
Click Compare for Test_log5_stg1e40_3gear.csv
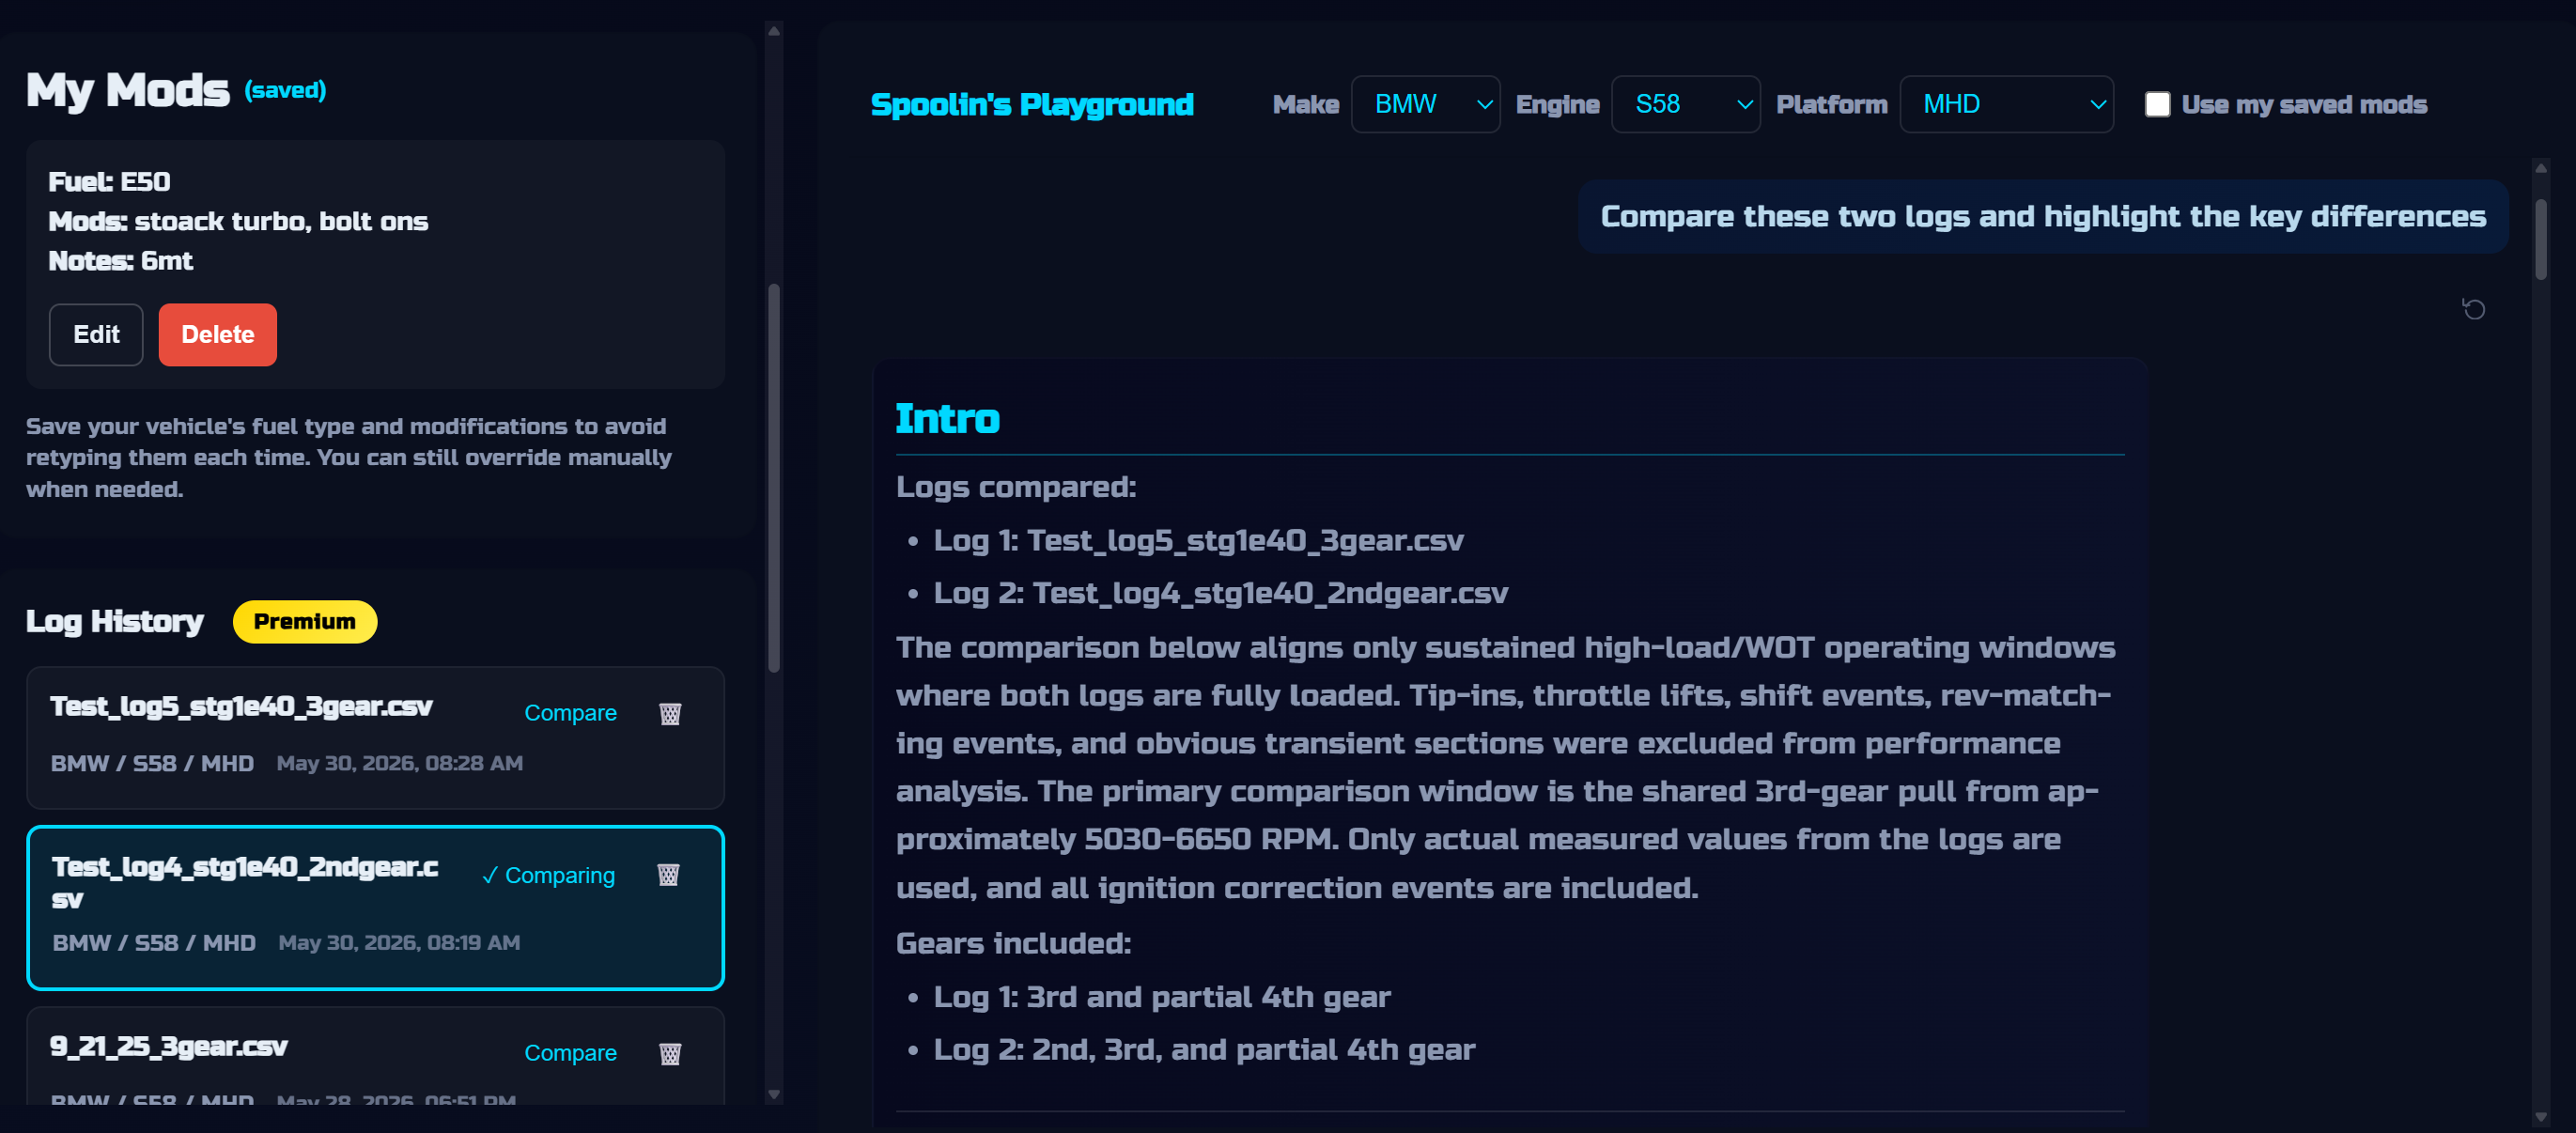coord(570,713)
